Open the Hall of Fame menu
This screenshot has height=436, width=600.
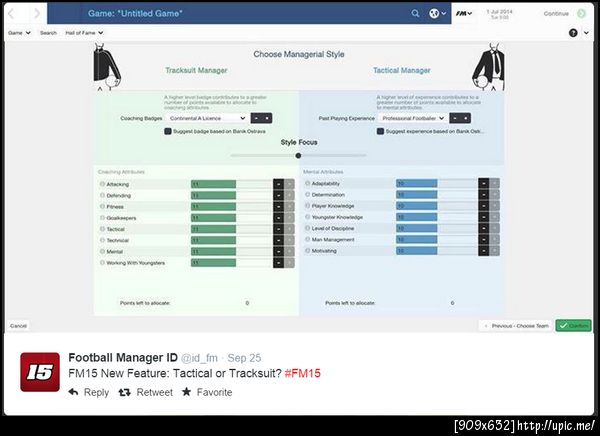[x=84, y=33]
